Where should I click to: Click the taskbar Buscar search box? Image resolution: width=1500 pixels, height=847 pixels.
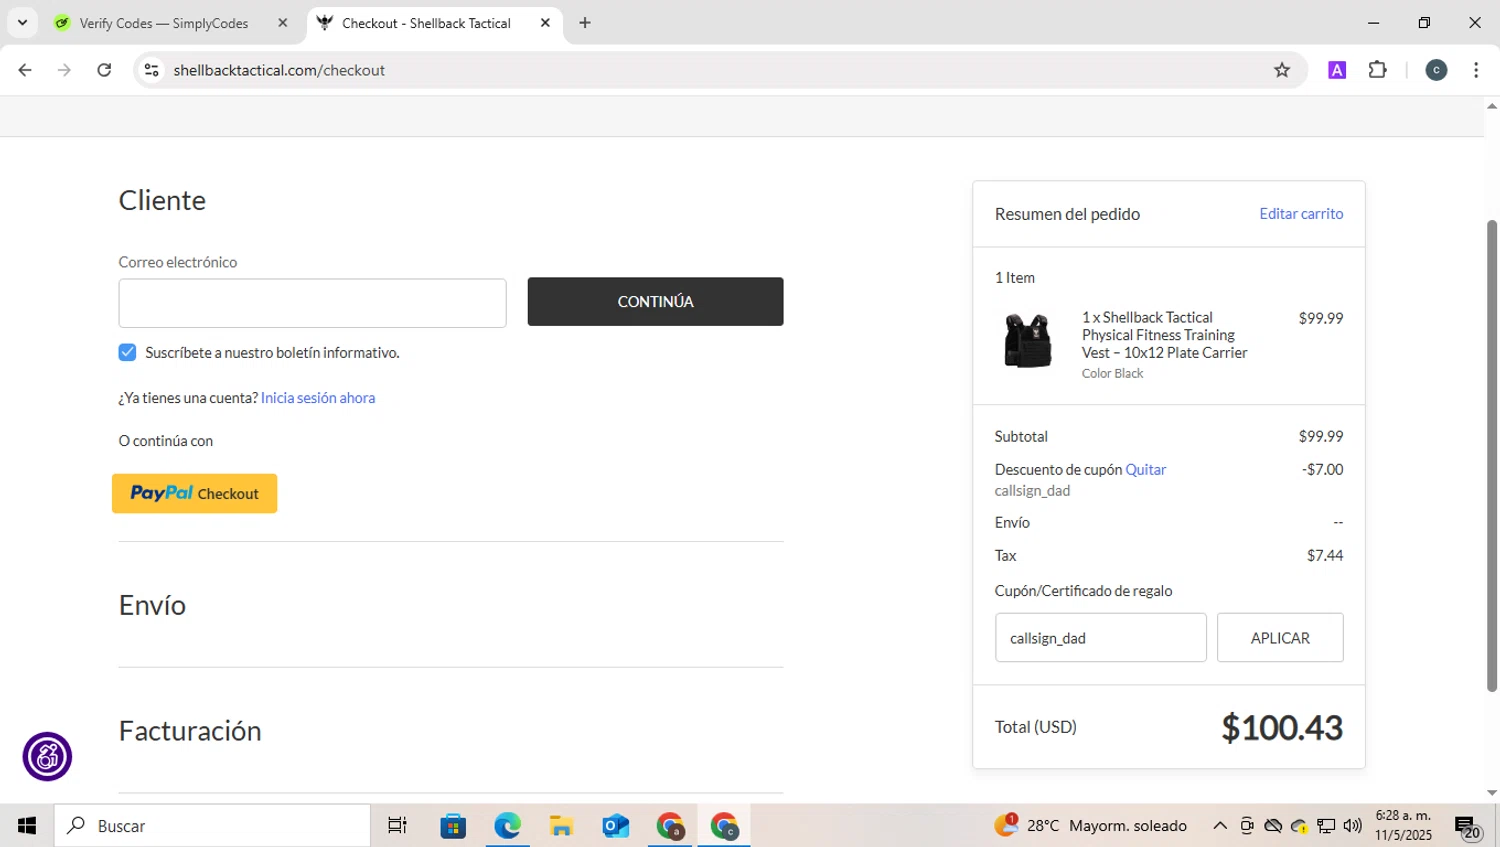click(x=212, y=826)
